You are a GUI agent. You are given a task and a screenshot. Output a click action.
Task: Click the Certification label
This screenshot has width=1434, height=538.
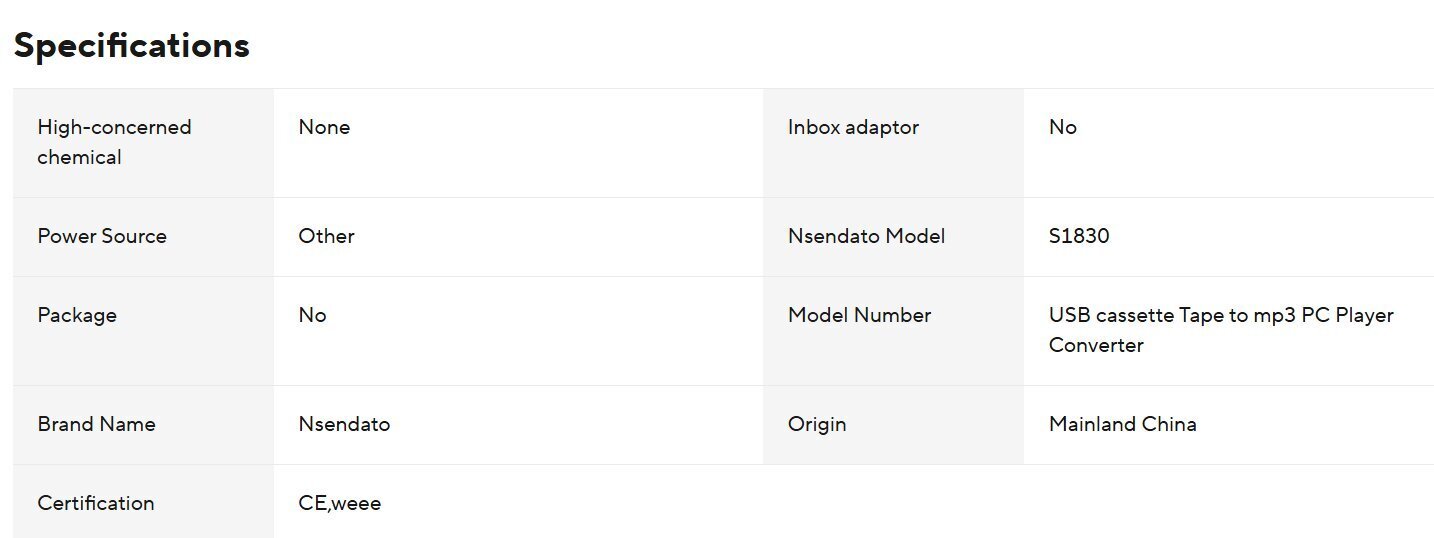pos(96,503)
